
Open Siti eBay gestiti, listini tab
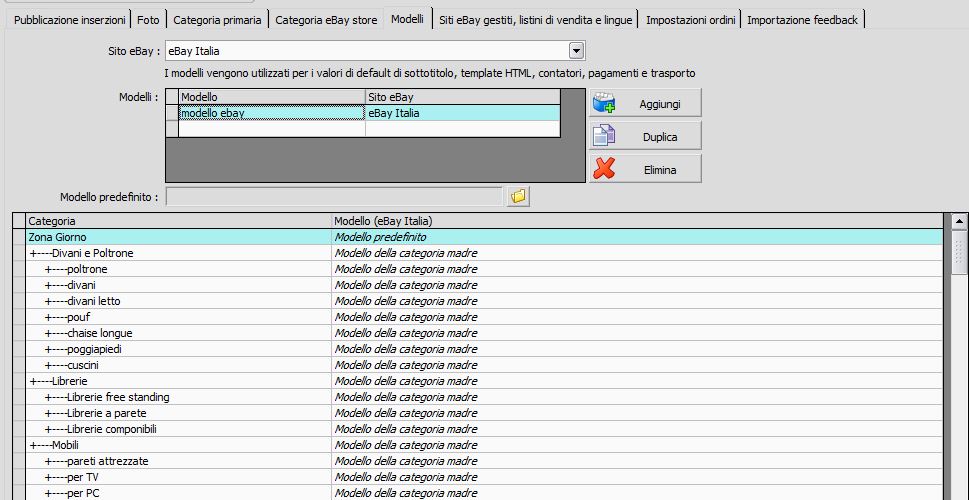pyautogui.click(x=536, y=20)
